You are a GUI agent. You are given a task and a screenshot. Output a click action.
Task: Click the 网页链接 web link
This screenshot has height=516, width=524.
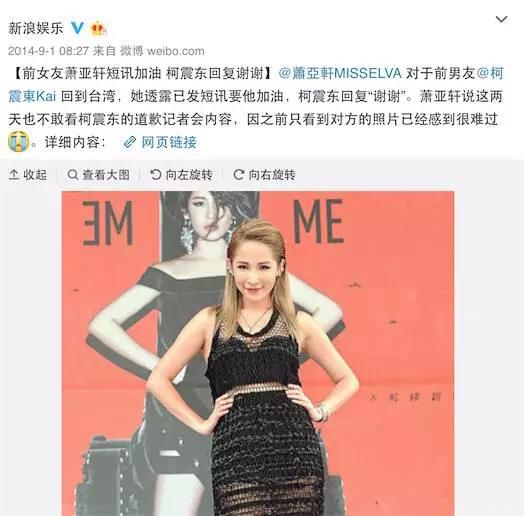coord(169,142)
